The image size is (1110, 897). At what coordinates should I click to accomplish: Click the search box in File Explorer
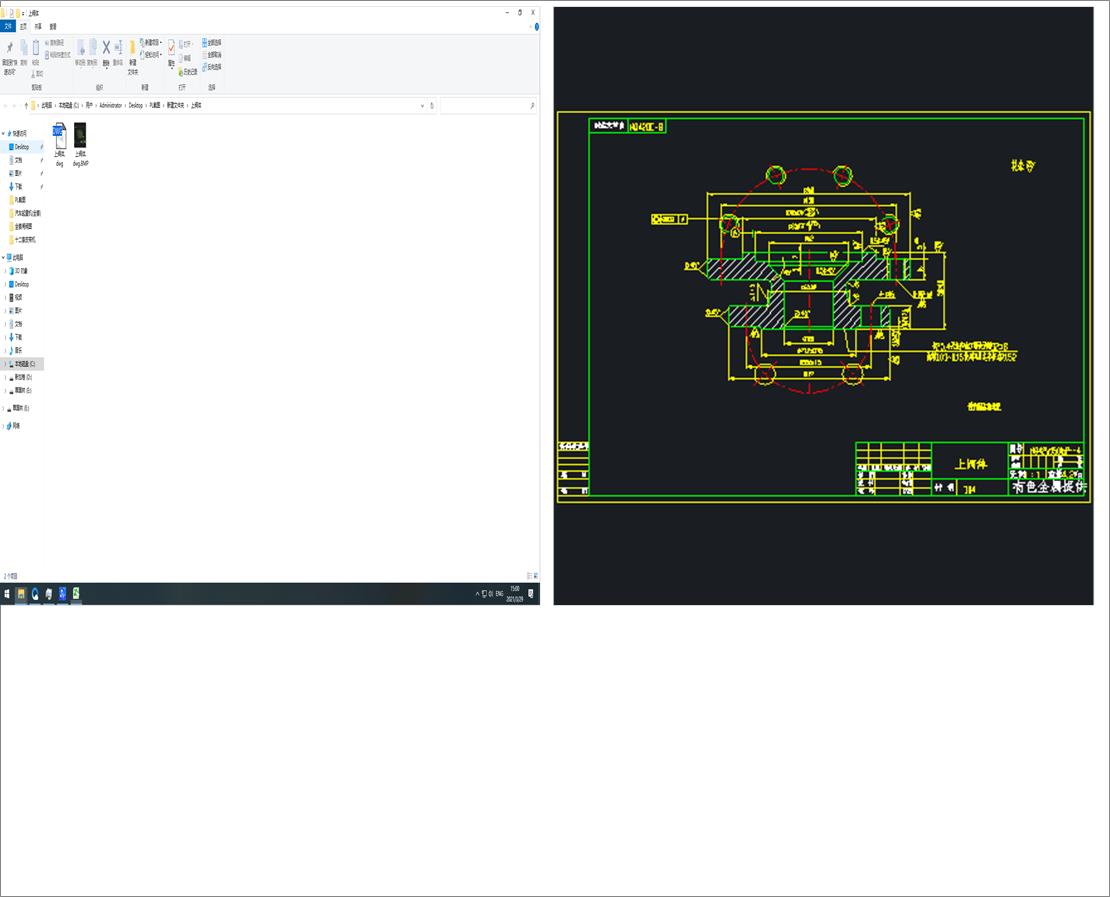pyautogui.click(x=488, y=105)
